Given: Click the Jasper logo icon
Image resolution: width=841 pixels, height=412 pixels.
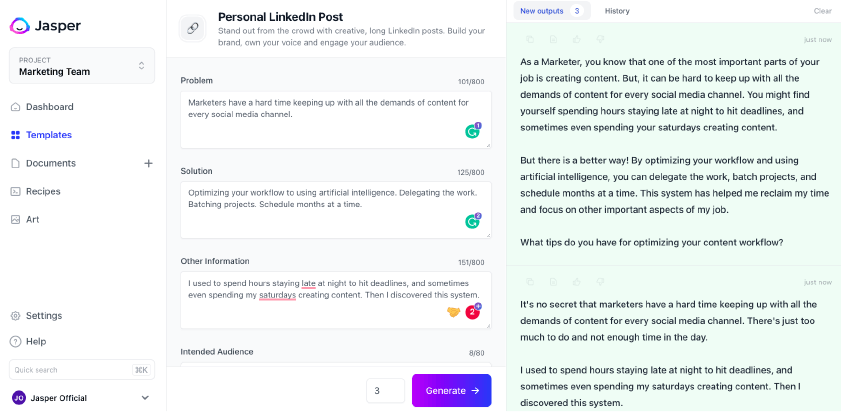Looking at the screenshot, I should [x=20, y=25].
